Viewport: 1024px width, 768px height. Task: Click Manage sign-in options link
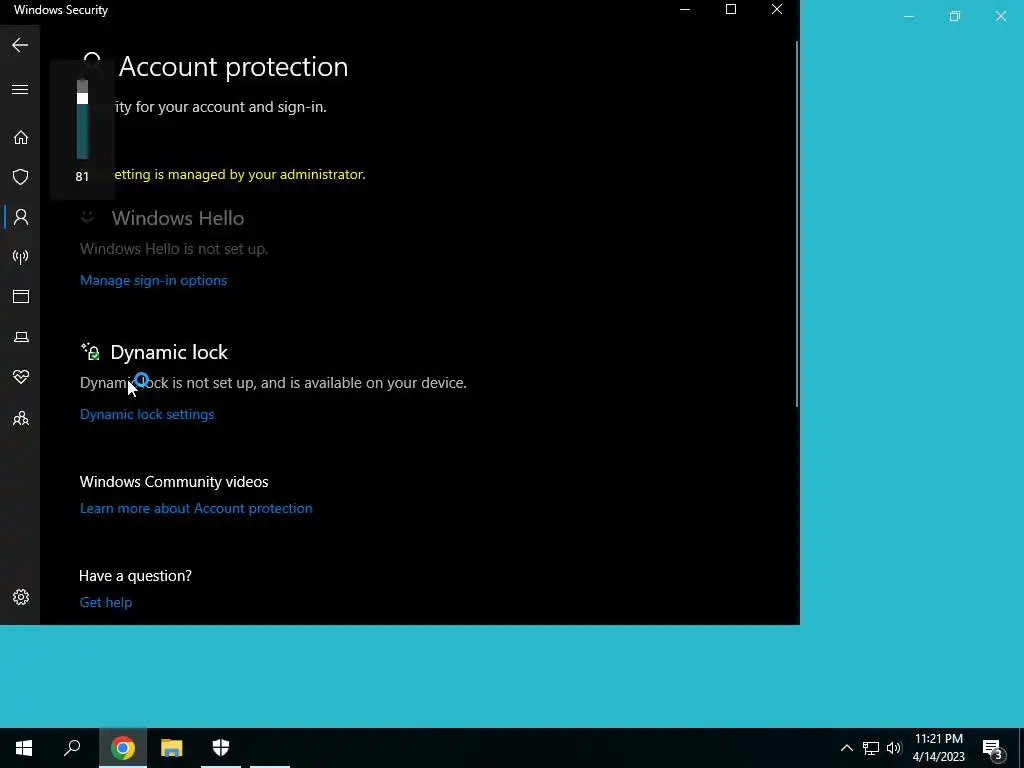click(153, 280)
